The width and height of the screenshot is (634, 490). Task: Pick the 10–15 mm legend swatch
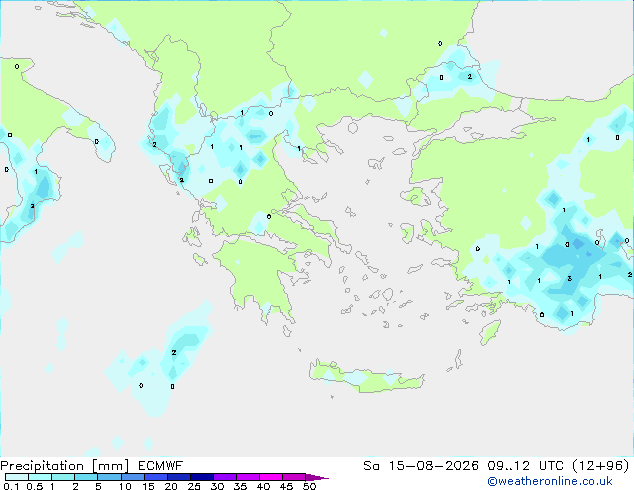pos(132,477)
